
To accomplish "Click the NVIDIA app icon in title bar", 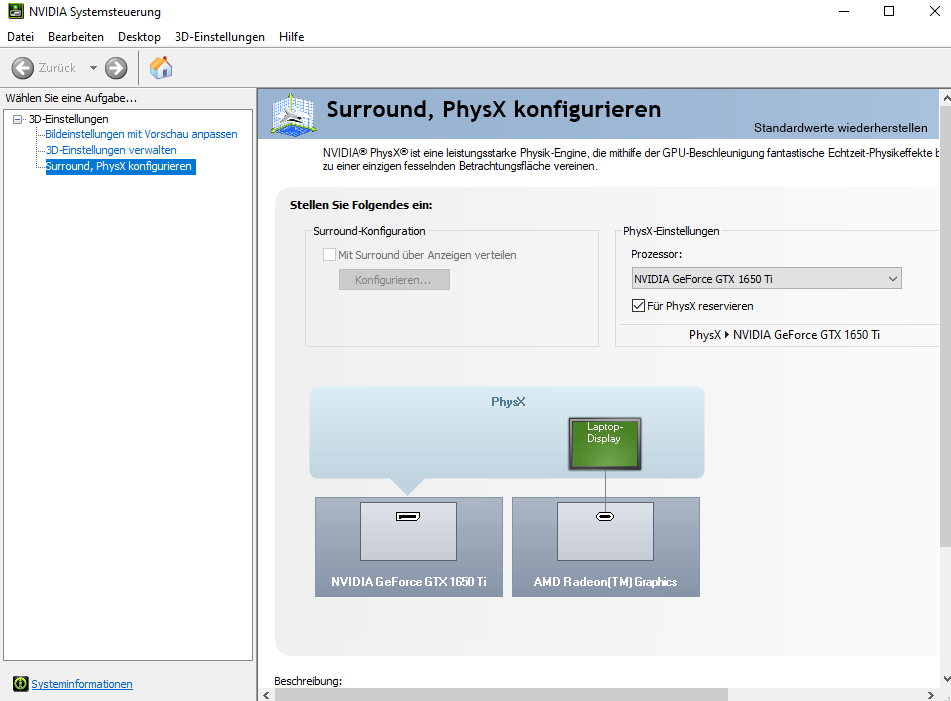I will (x=16, y=11).
